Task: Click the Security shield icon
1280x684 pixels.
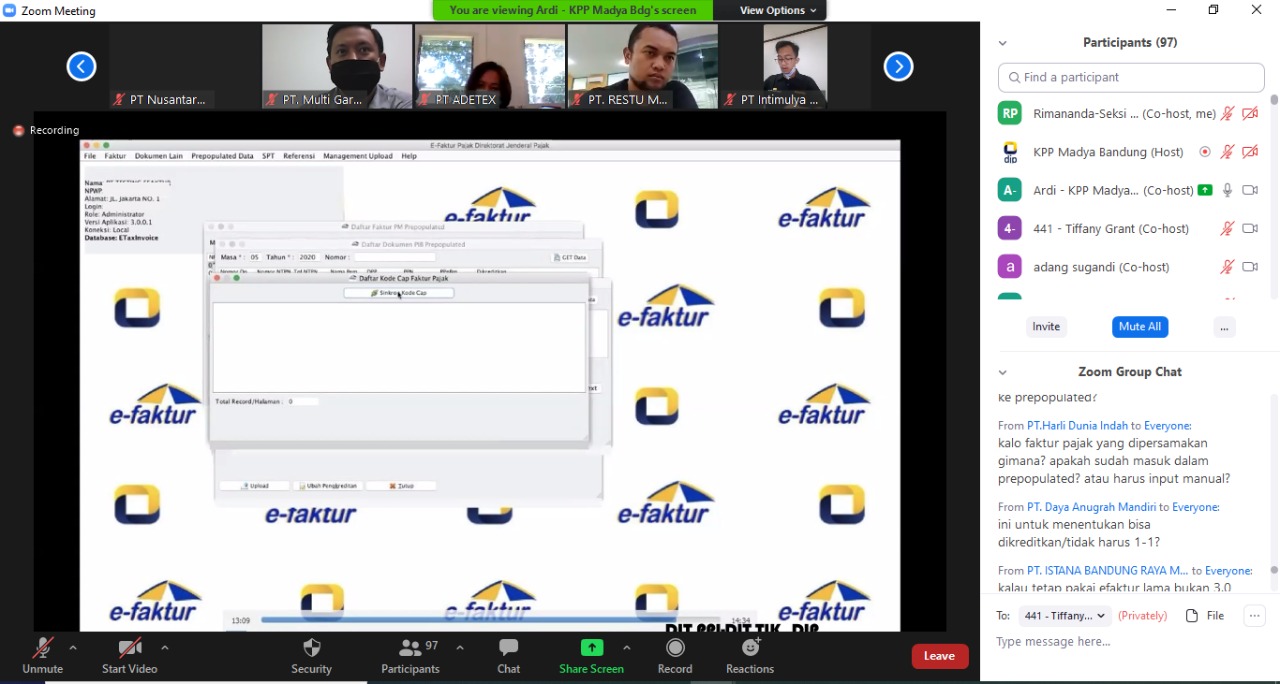Action: coord(311,648)
